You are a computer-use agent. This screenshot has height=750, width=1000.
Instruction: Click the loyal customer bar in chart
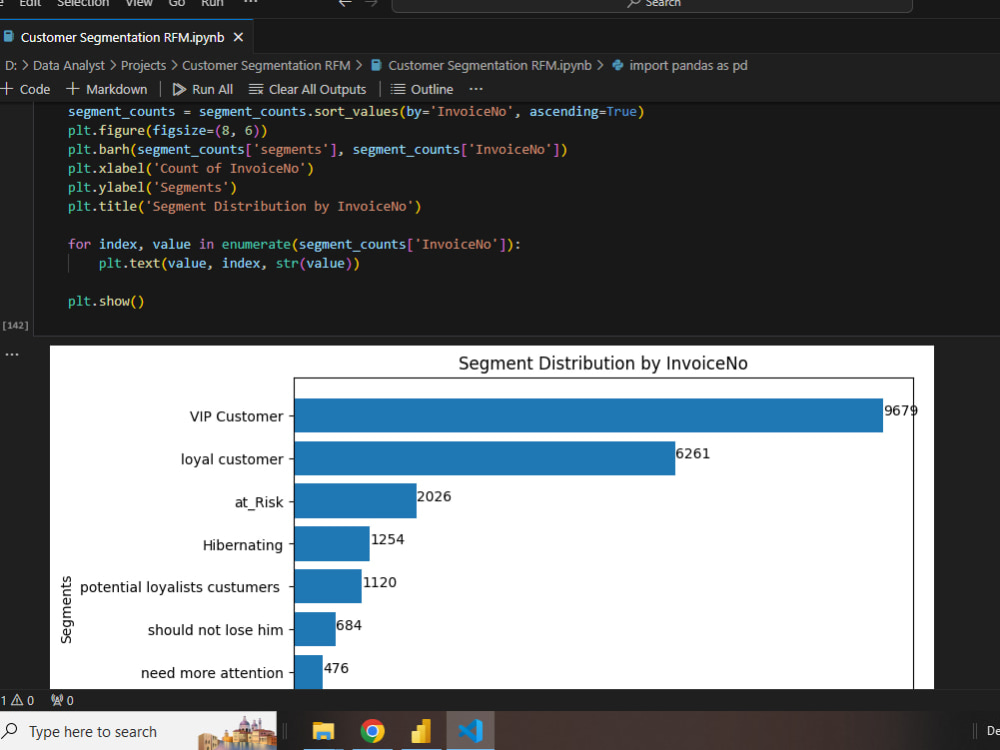(485, 458)
